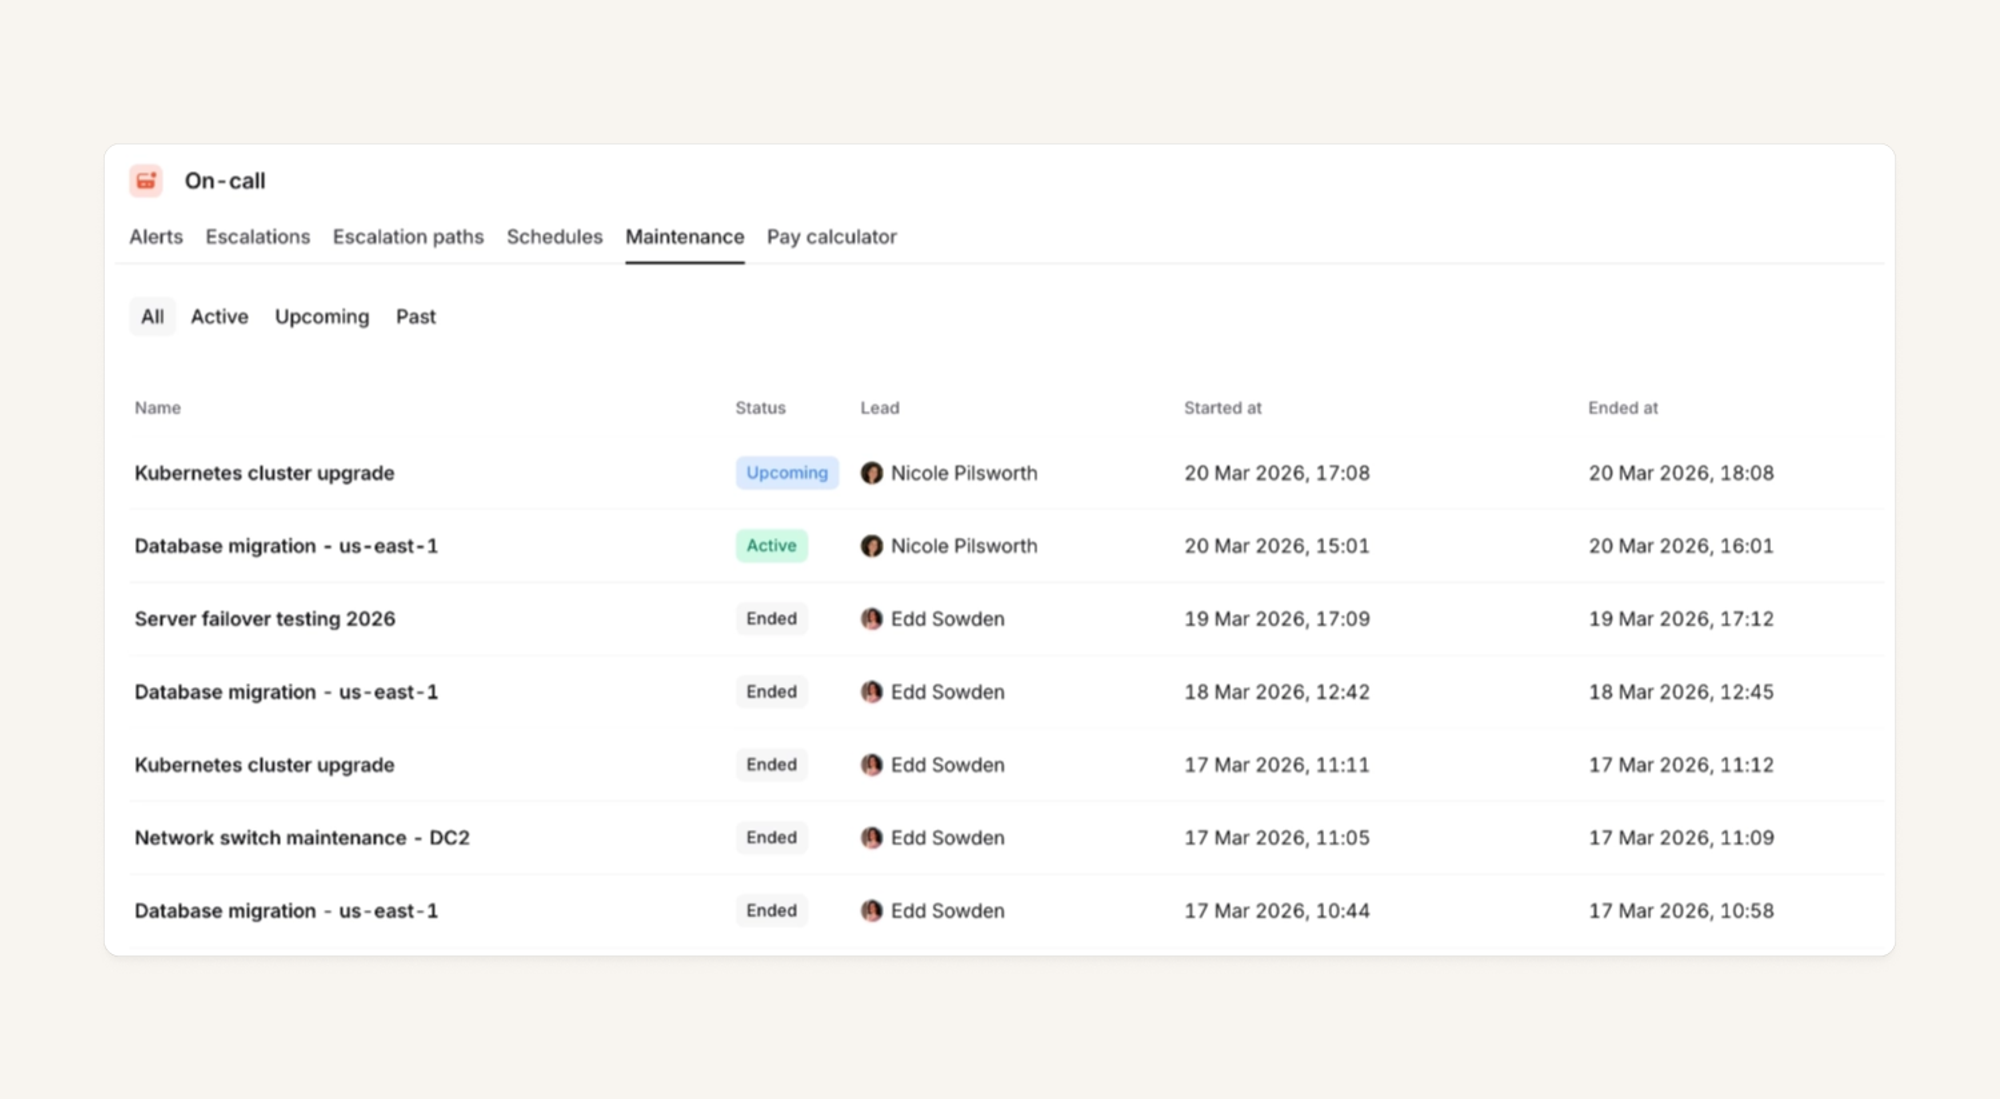Select the Past filter
2000x1099 pixels.
point(415,317)
